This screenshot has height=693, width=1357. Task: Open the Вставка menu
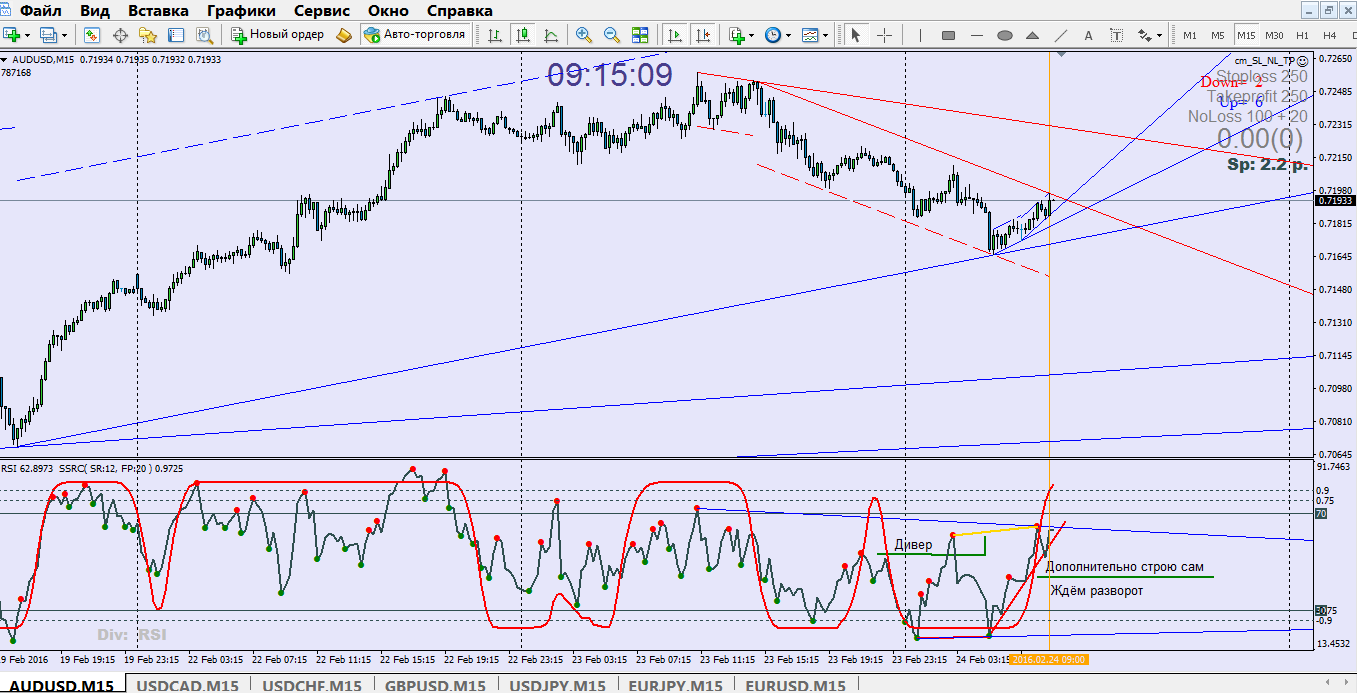pos(158,11)
